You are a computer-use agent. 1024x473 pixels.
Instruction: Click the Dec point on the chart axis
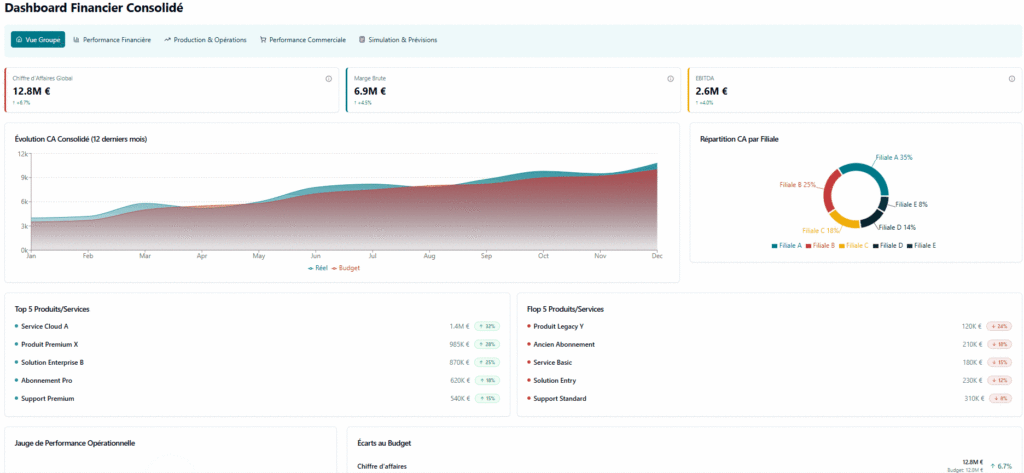(657, 257)
